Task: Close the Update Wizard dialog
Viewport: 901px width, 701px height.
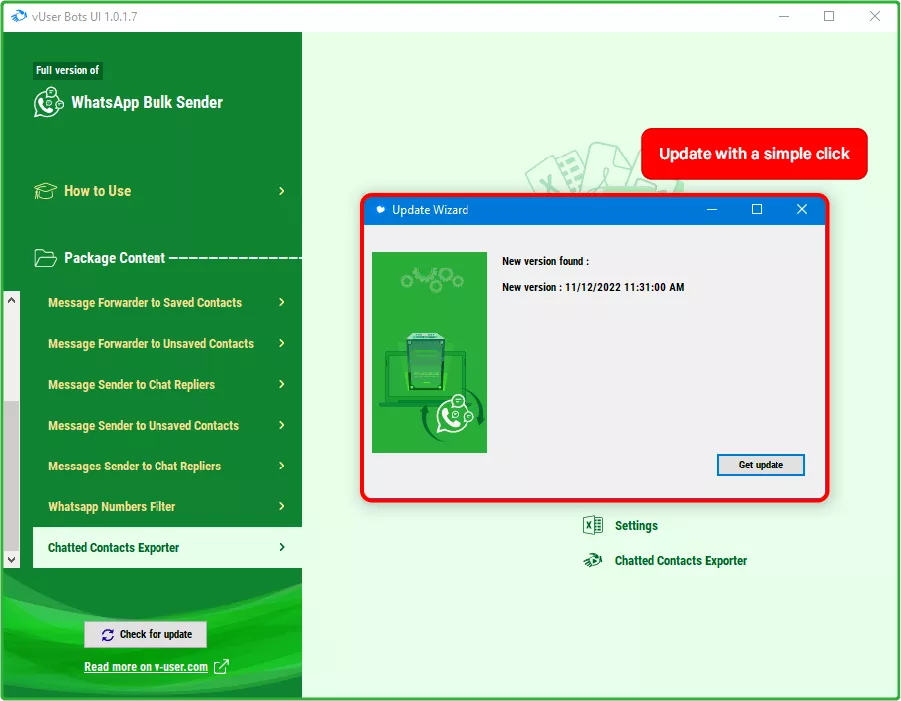Action: tap(802, 210)
